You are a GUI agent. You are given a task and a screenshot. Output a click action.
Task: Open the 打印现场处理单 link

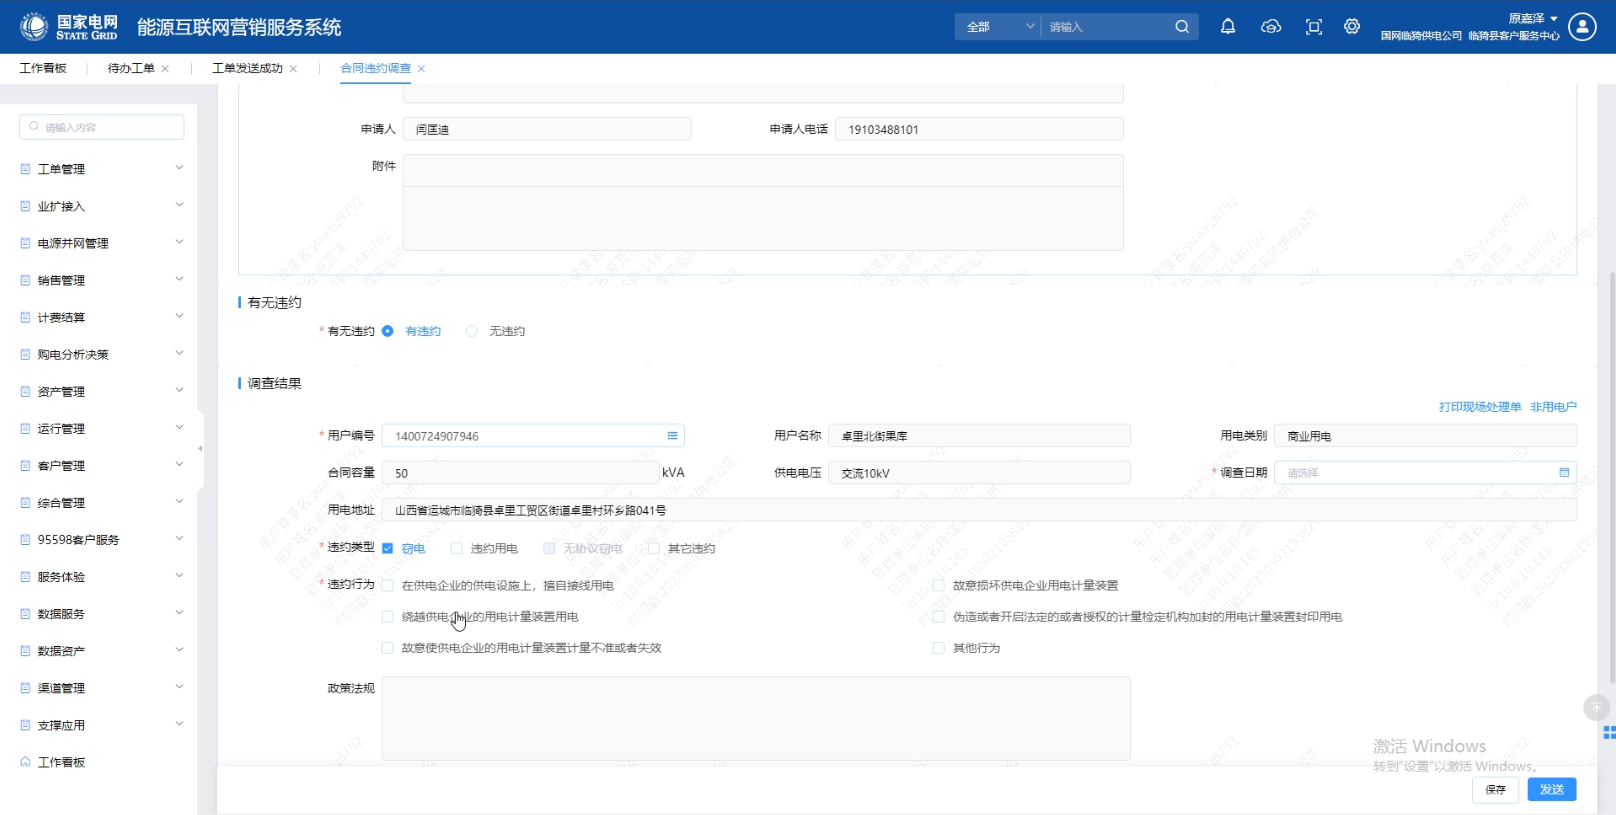[x=1479, y=407]
